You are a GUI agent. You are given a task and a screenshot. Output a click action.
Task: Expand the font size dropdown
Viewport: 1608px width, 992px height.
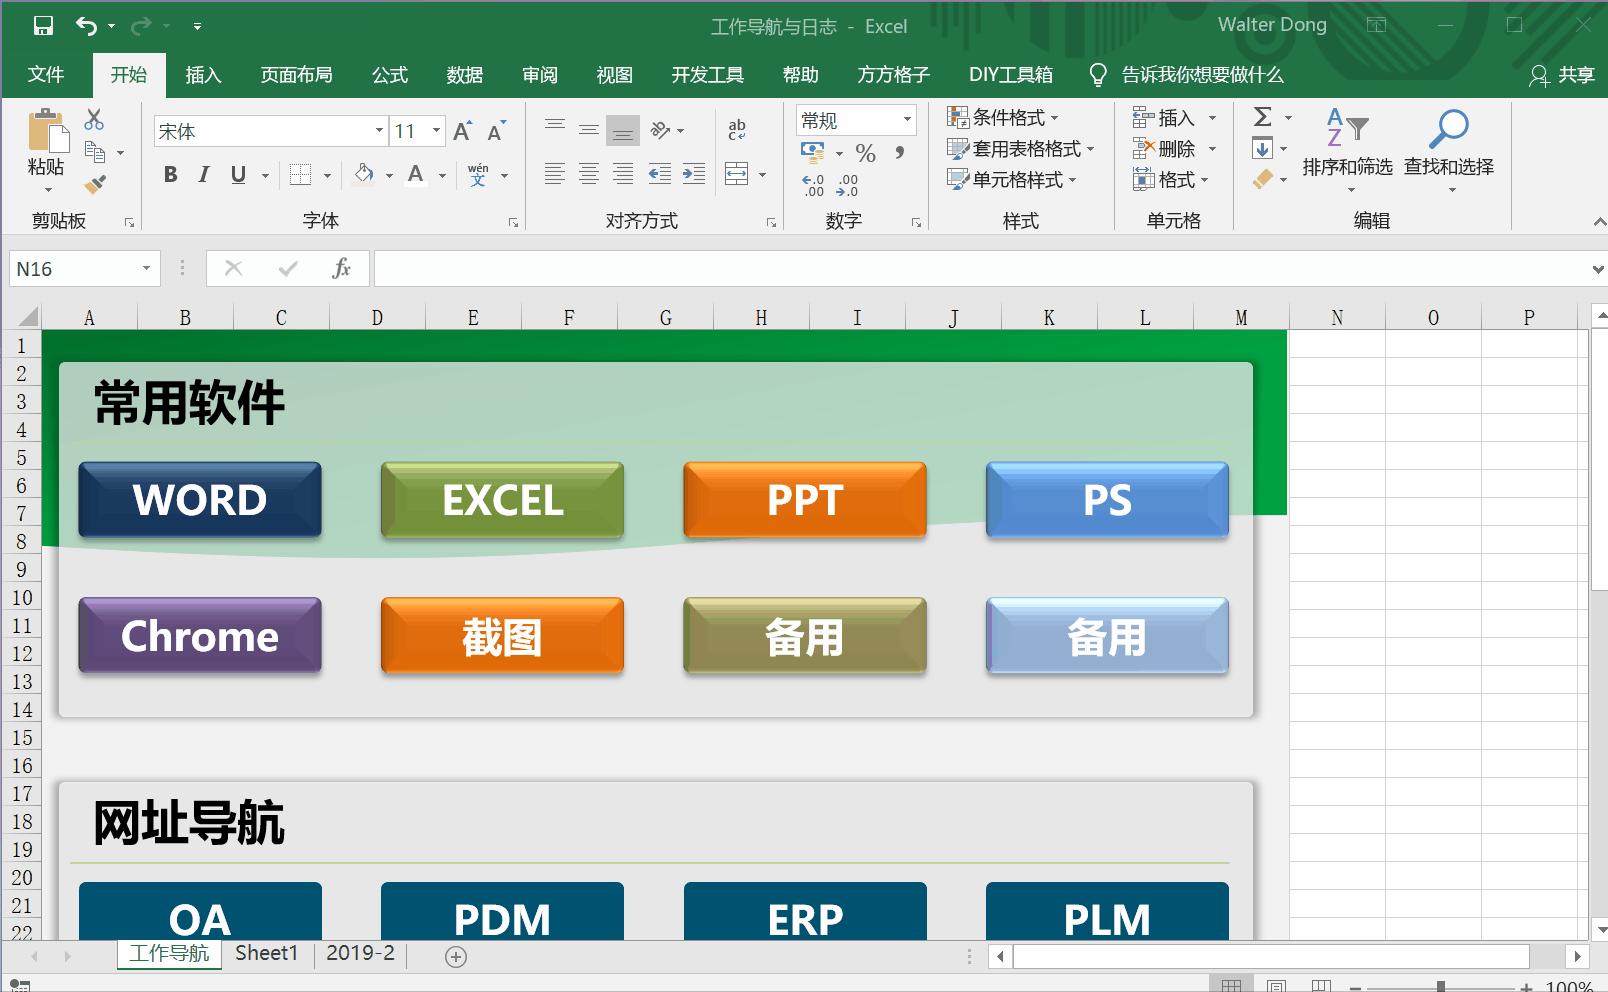(436, 130)
